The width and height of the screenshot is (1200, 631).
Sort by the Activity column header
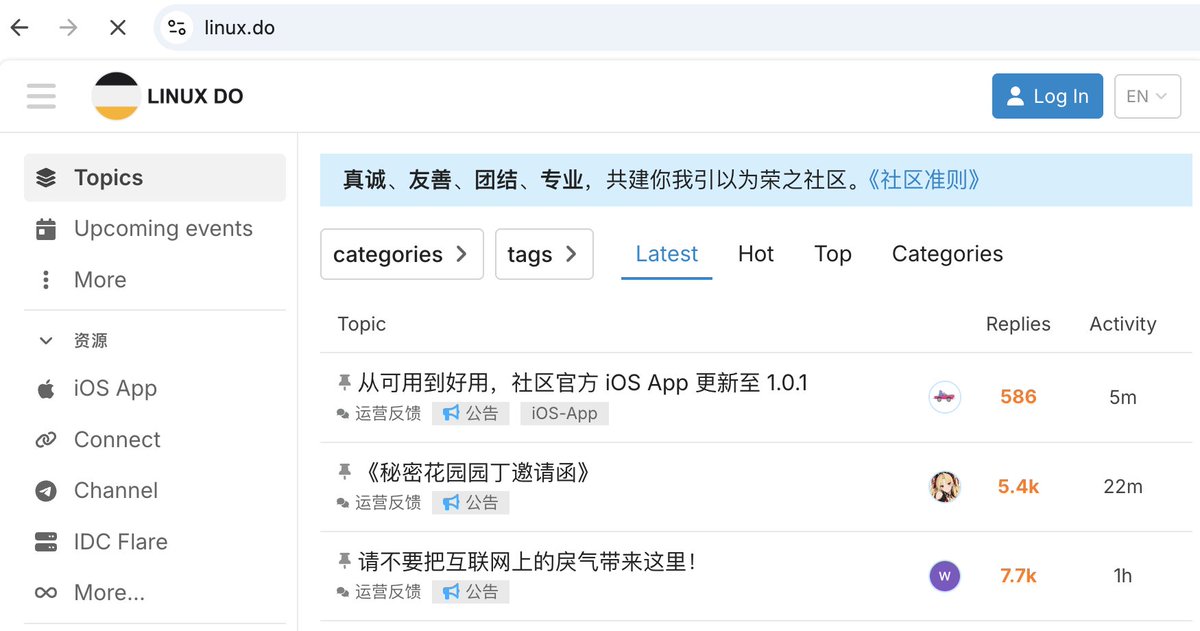coord(1123,324)
